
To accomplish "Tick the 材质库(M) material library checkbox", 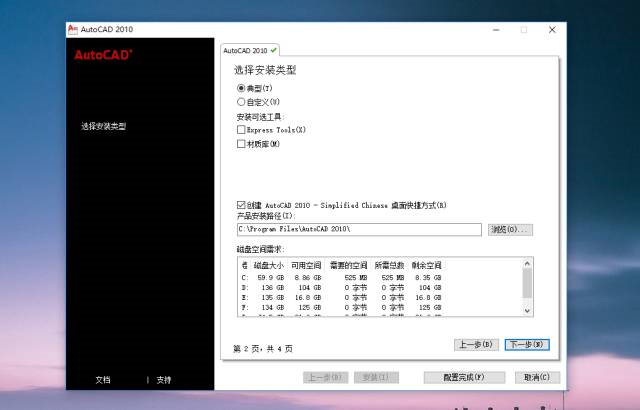I will [x=241, y=144].
